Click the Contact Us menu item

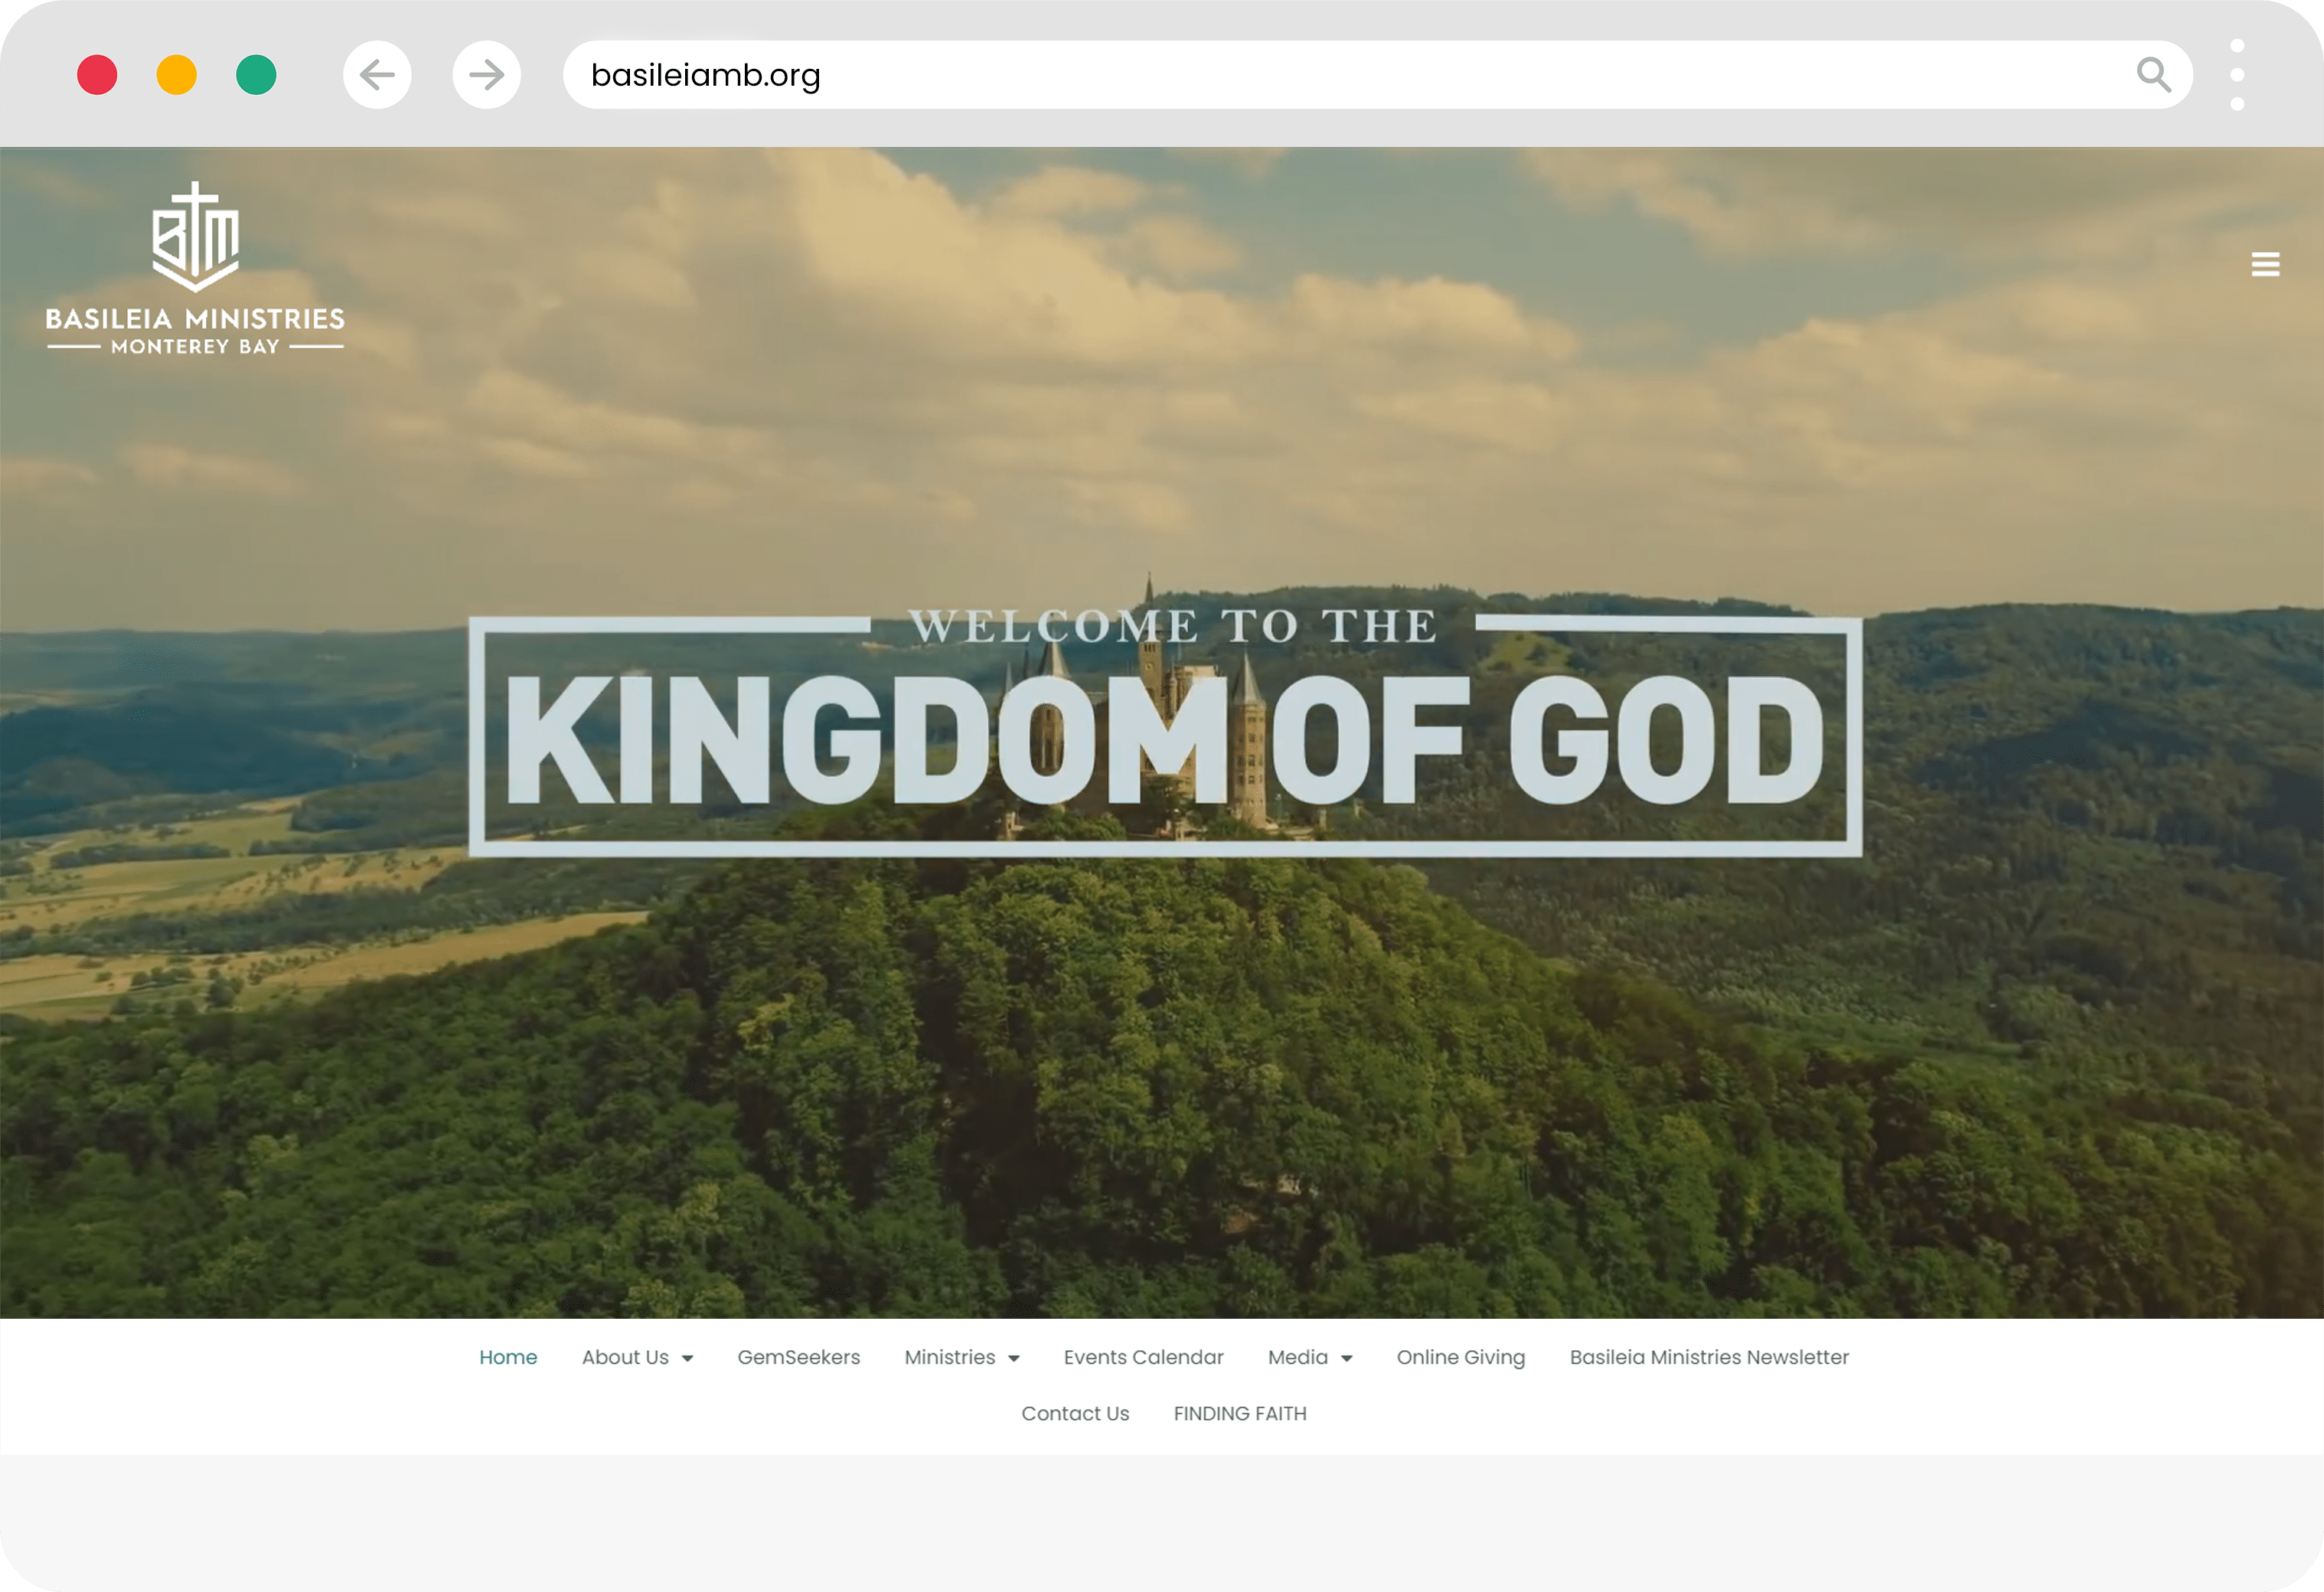[x=1076, y=1414]
